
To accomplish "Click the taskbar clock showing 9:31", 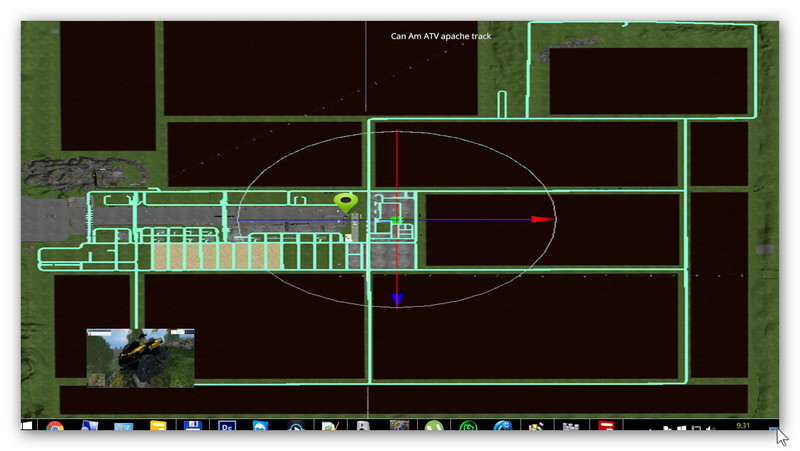I will [x=742, y=426].
